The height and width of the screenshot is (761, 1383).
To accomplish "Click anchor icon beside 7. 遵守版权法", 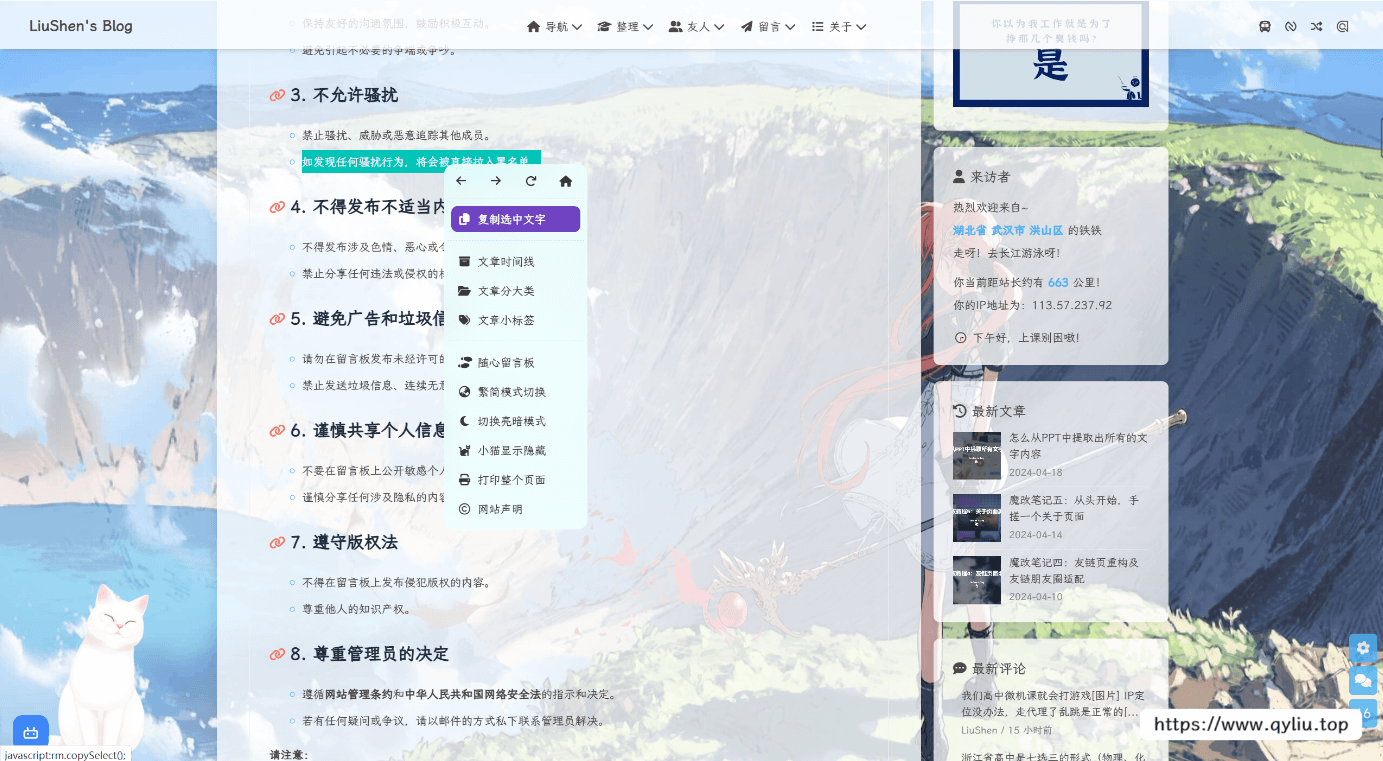I will (x=278, y=543).
